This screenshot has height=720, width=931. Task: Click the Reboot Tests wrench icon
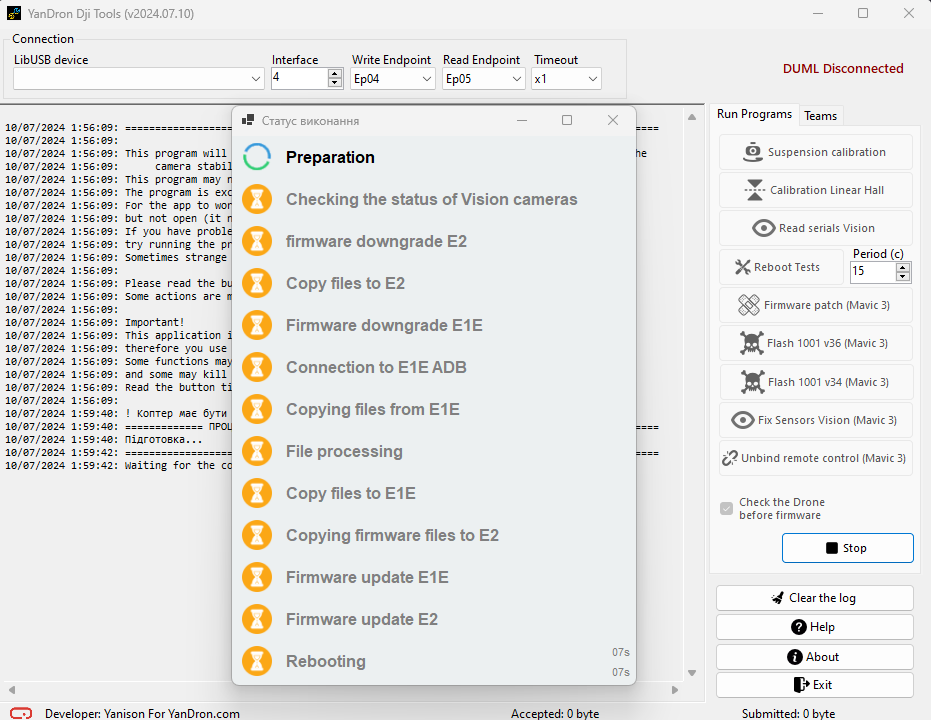point(742,267)
